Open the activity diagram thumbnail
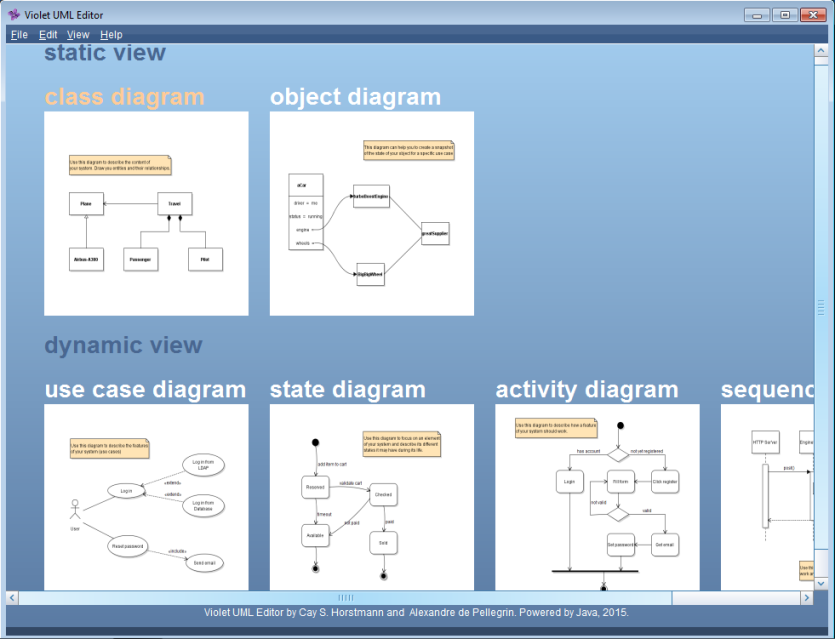The height and width of the screenshot is (639, 835). point(597,497)
